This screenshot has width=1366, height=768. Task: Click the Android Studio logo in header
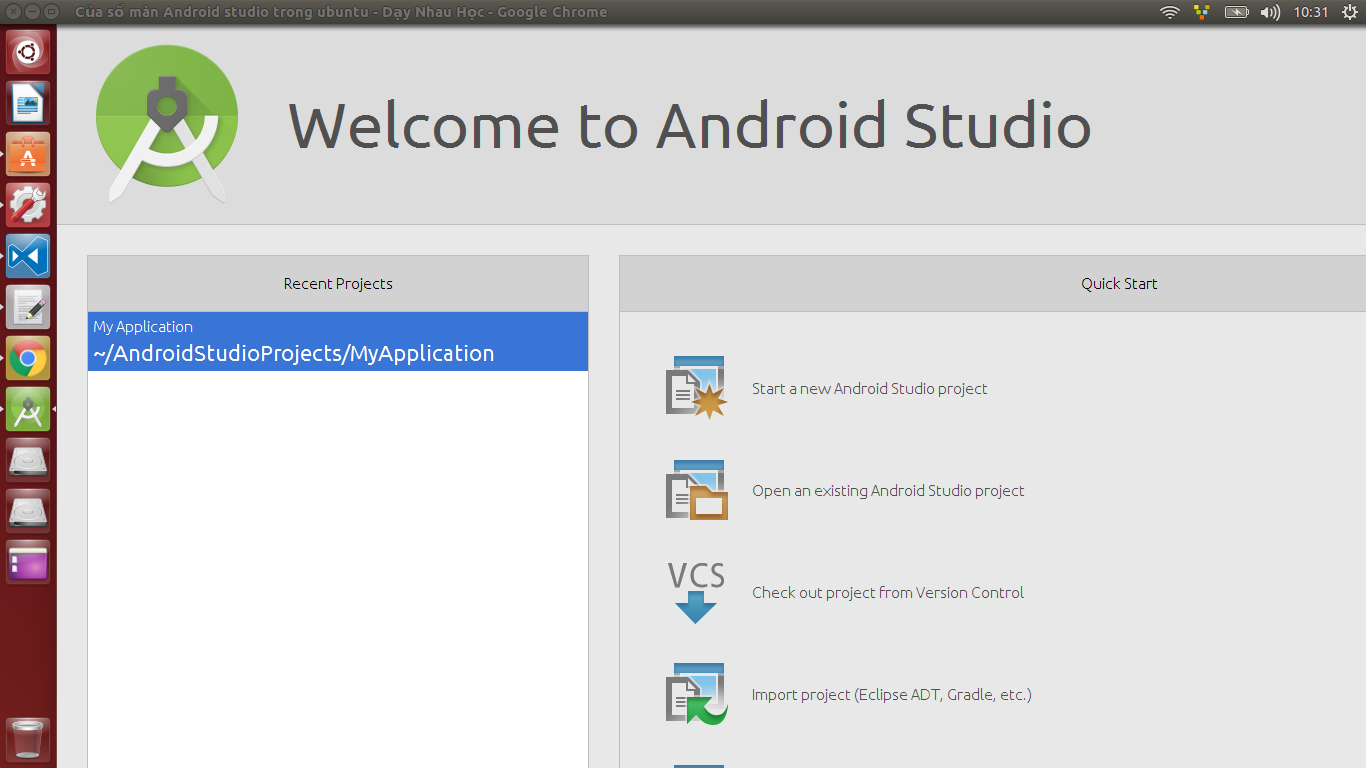[x=167, y=124]
